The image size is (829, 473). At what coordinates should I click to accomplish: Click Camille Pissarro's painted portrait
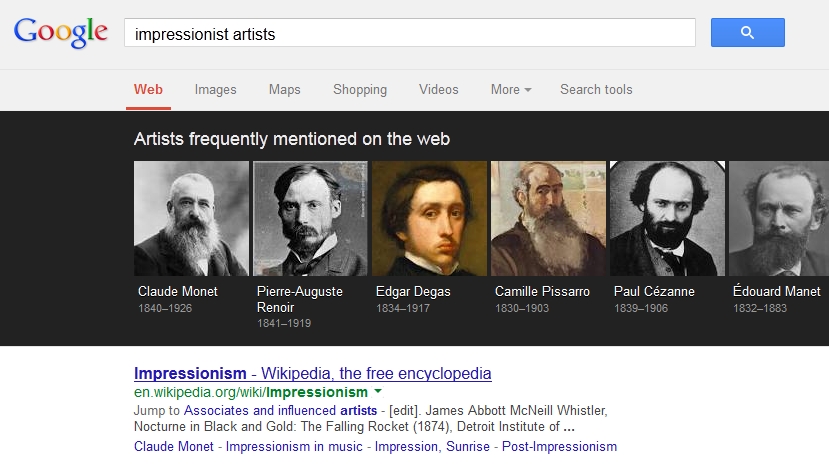point(548,218)
